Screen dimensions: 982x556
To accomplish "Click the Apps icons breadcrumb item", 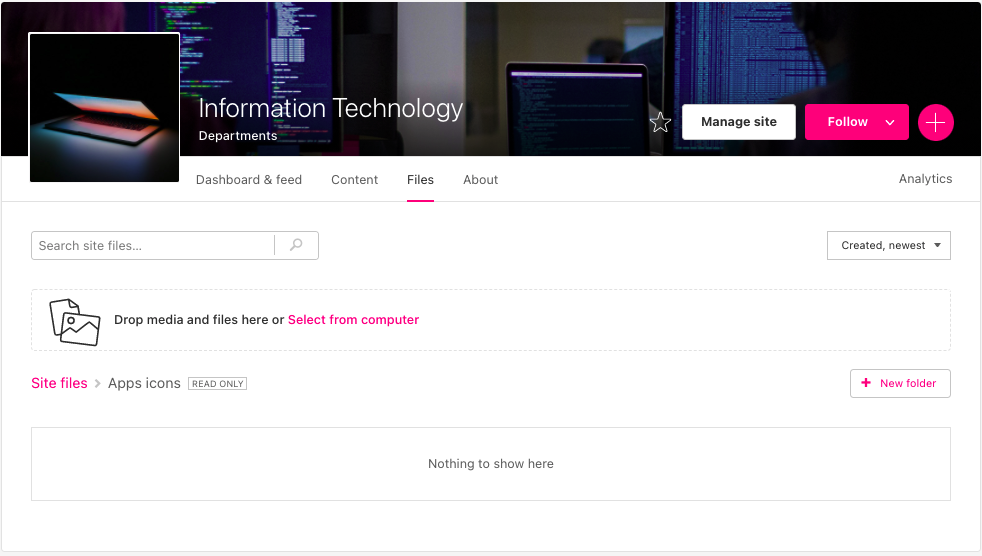I will pos(144,383).
